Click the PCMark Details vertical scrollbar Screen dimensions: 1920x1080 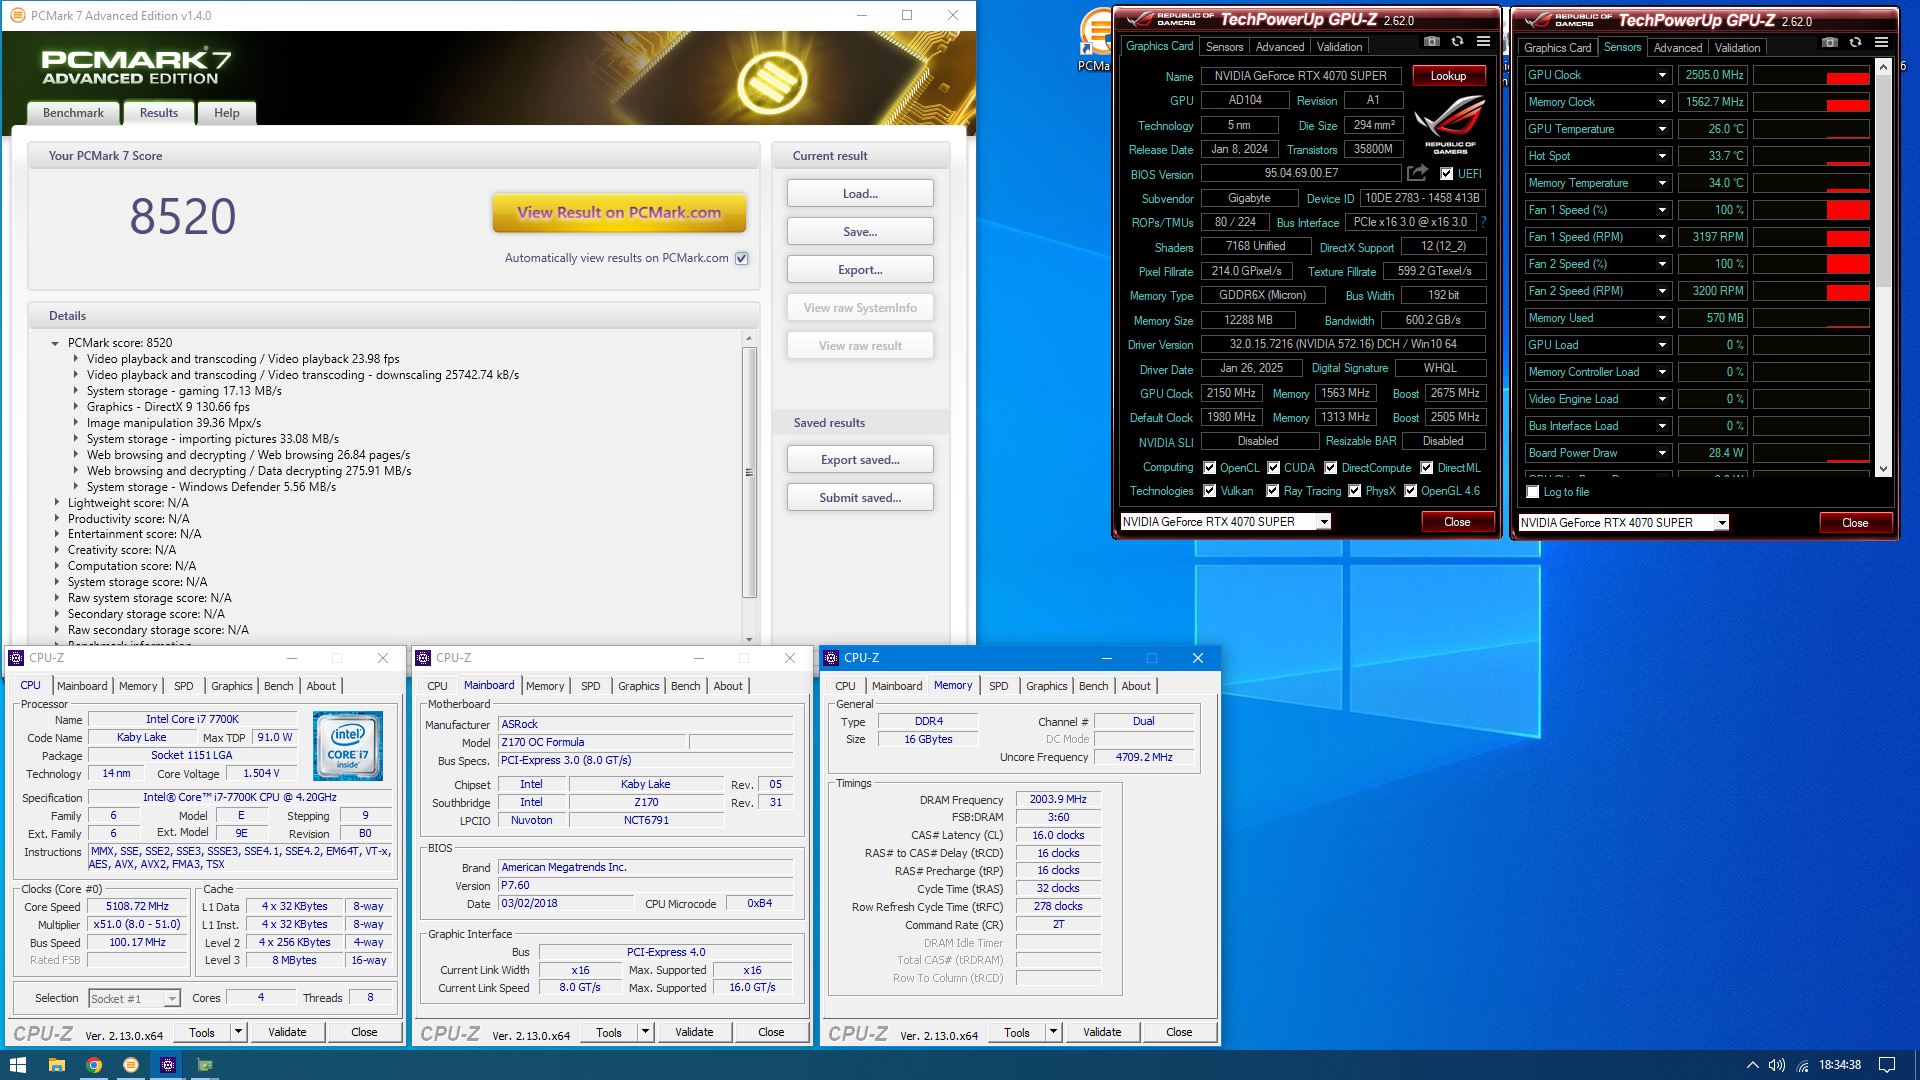tap(749, 472)
